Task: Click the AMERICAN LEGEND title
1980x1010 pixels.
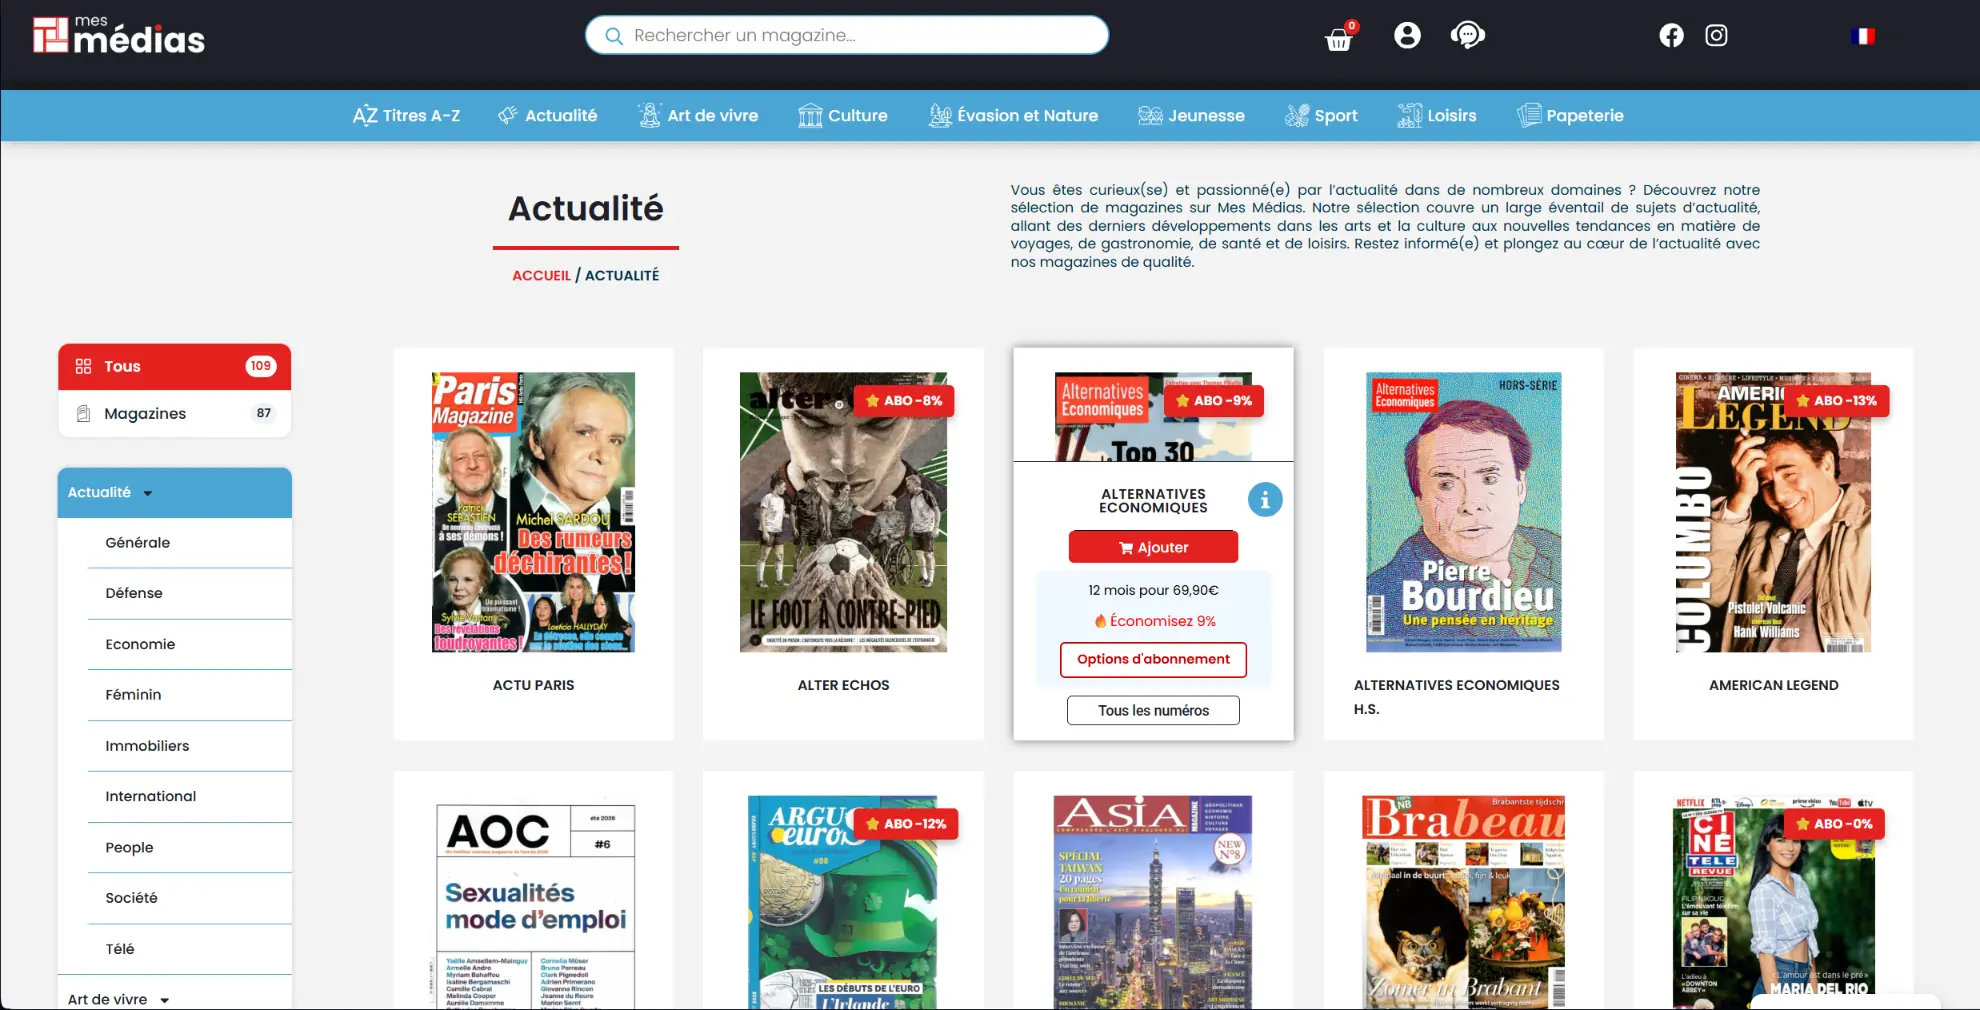Action: coord(1773,686)
